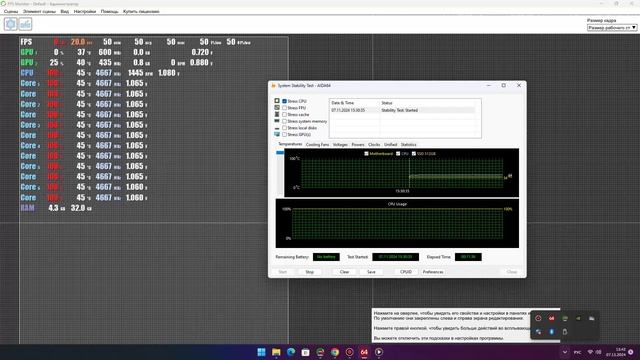Enable the Stress cache checkbox
The image size is (640, 360).
tap(284, 115)
